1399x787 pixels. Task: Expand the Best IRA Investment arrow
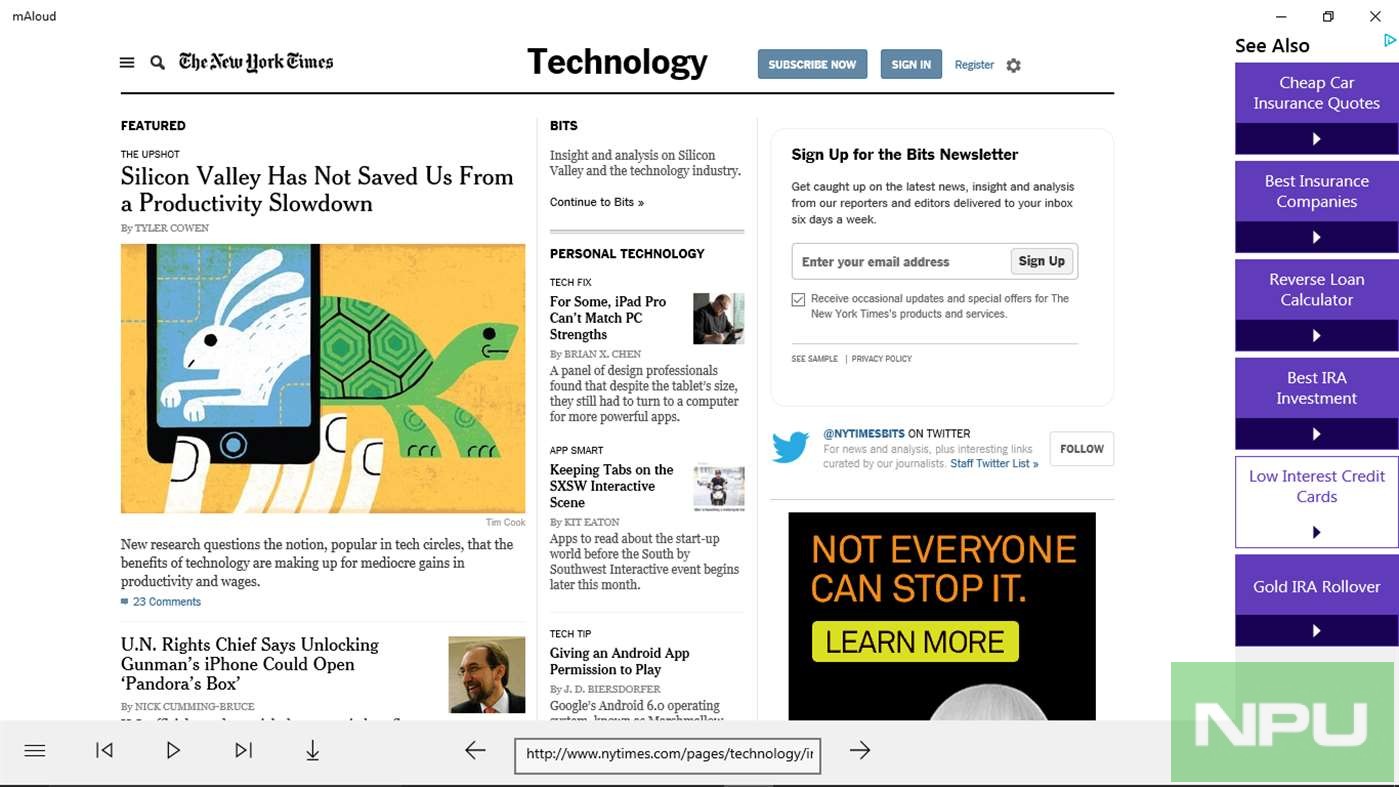[x=1316, y=434]
